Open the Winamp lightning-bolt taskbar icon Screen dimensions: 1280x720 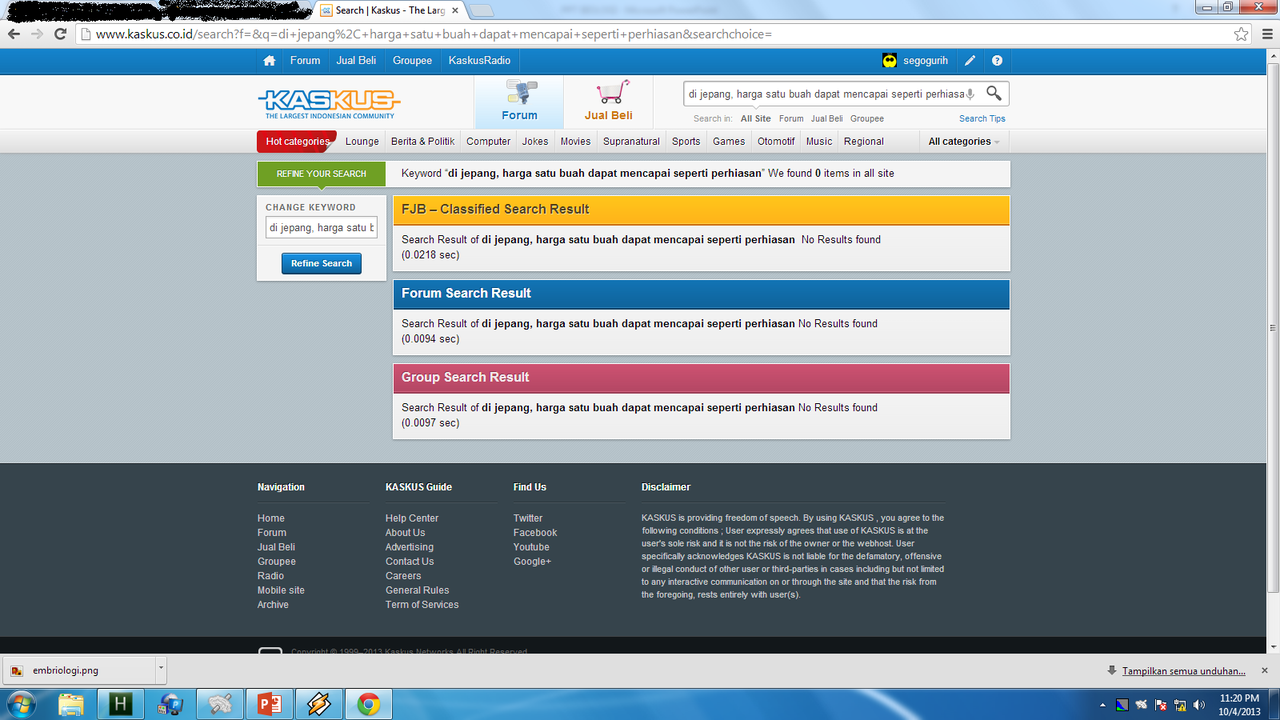tap(319, 704)
